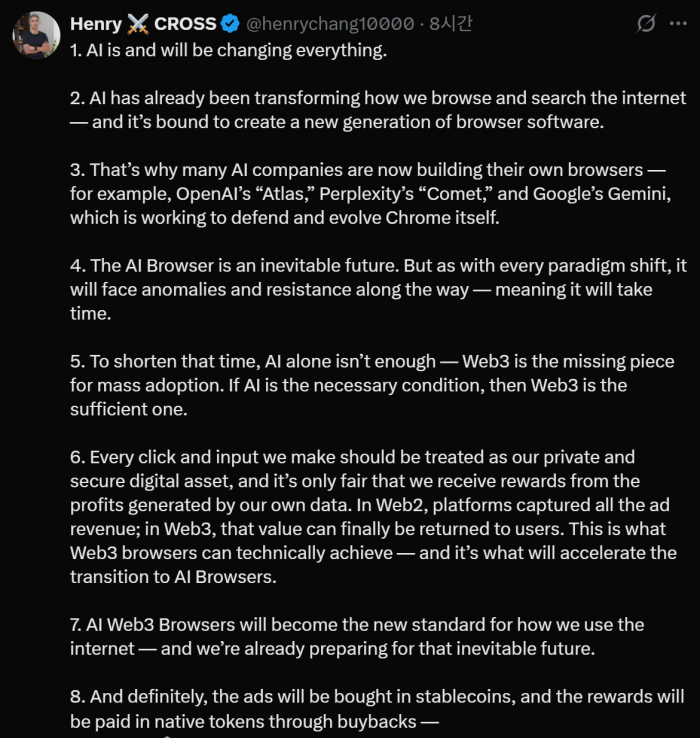Click the display name "Henry"
The width and height of the screenshot is (700, 738).
tap(96, 23)
